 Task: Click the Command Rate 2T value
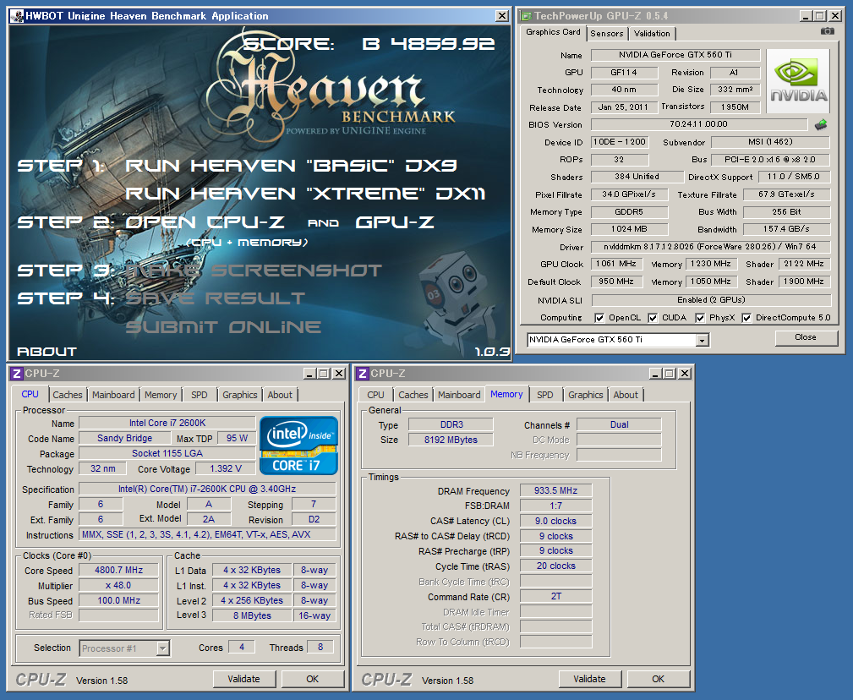[x=555, y=596]
